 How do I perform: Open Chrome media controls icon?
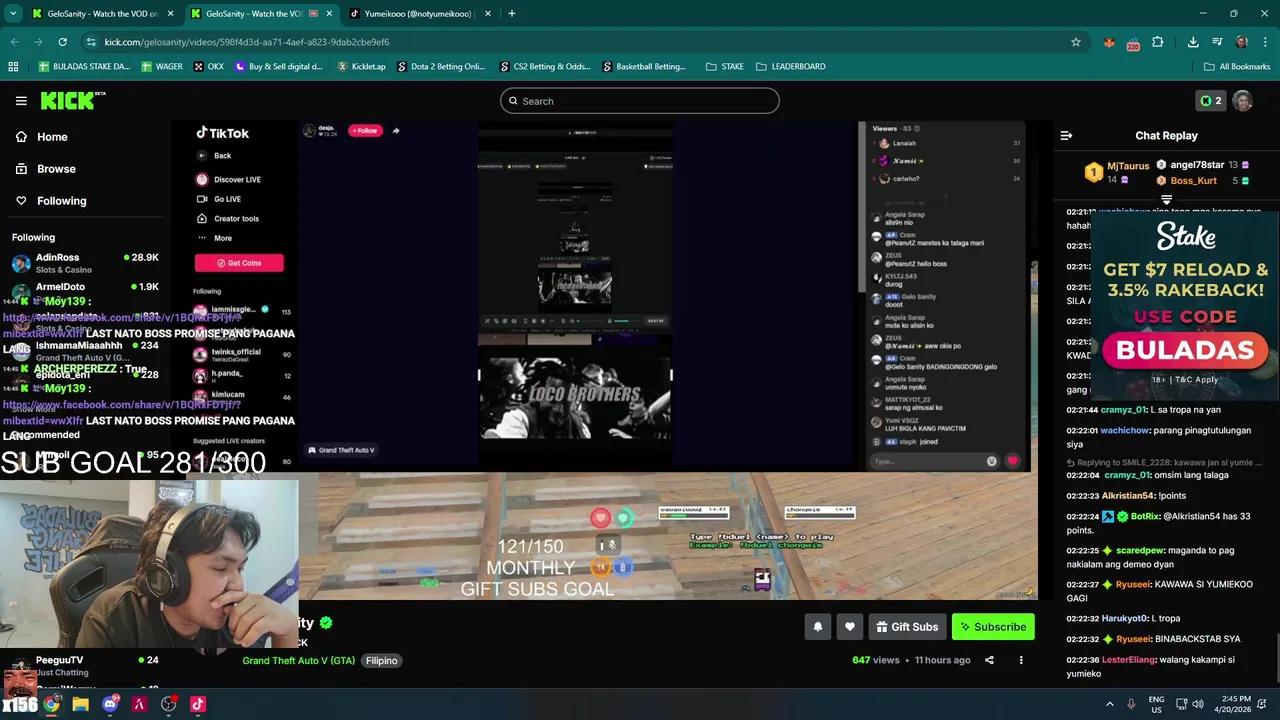(x=1217, y=42)
